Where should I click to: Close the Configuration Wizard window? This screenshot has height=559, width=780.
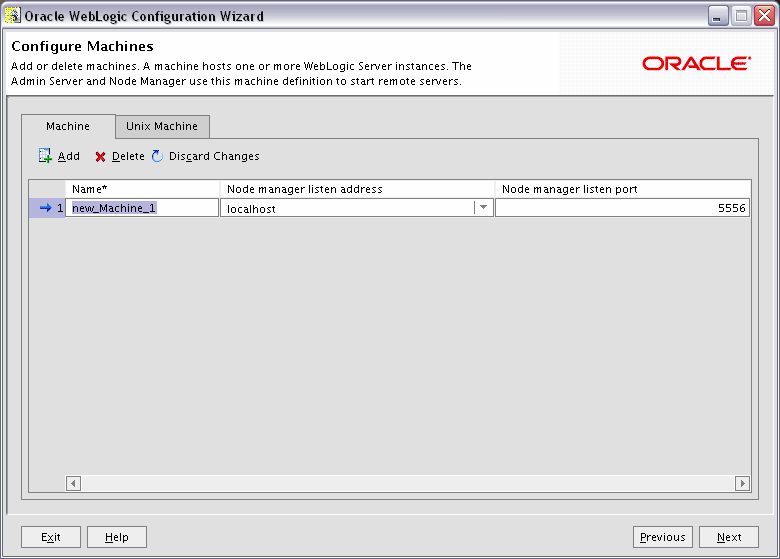coord(765,16)
